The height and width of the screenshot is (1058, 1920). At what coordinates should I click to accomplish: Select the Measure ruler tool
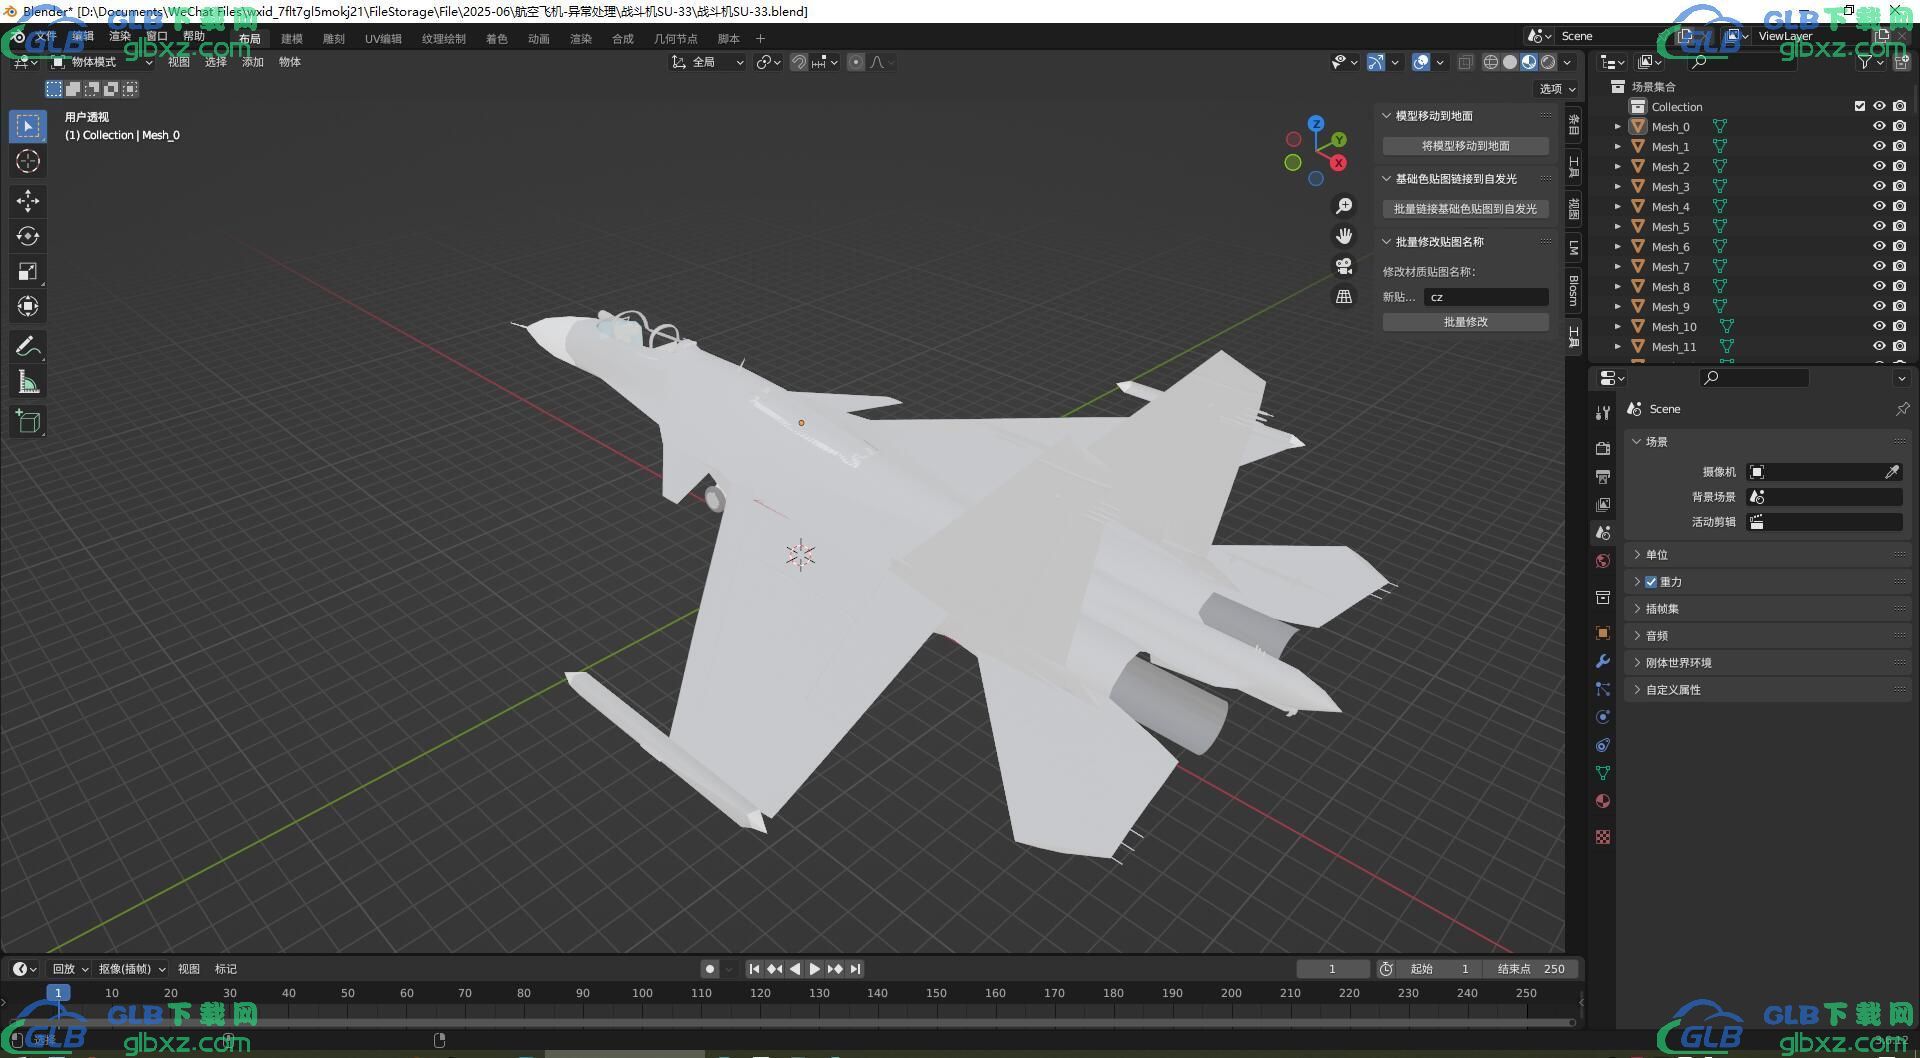click(x=28, y=382)
